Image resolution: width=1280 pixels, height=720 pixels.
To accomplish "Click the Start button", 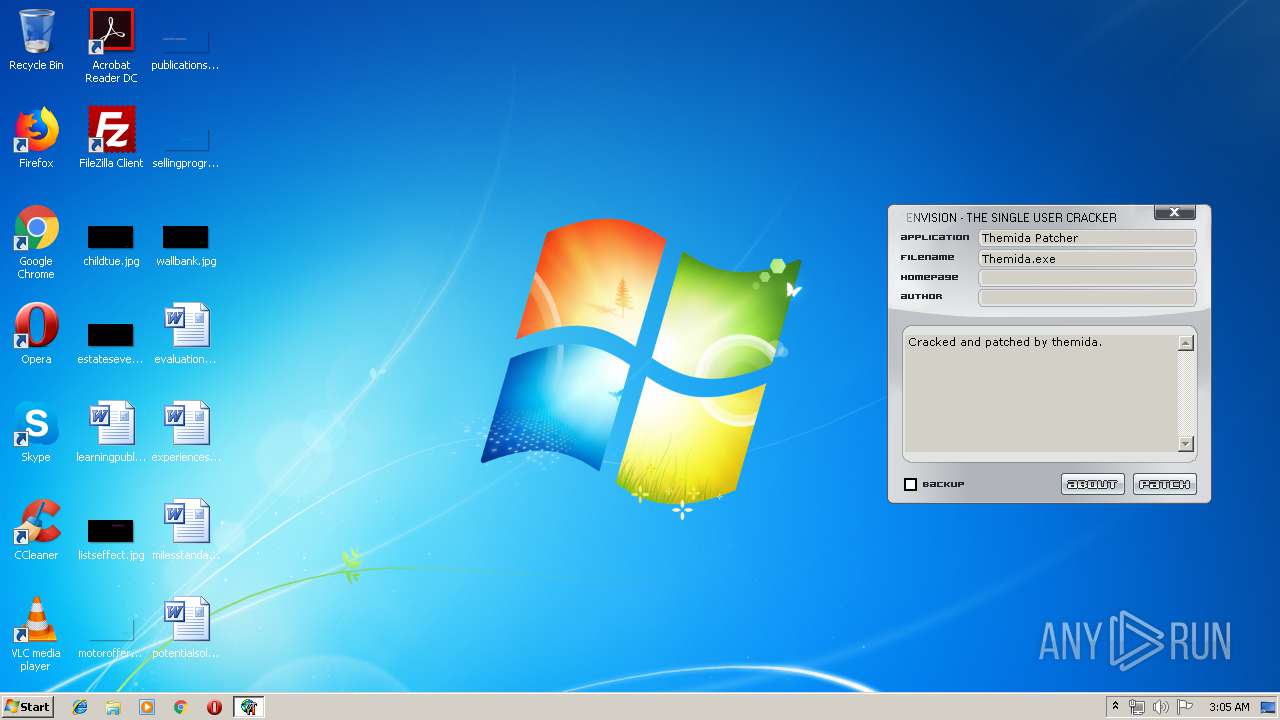I will pyautogui.click(x=28, y=707).
